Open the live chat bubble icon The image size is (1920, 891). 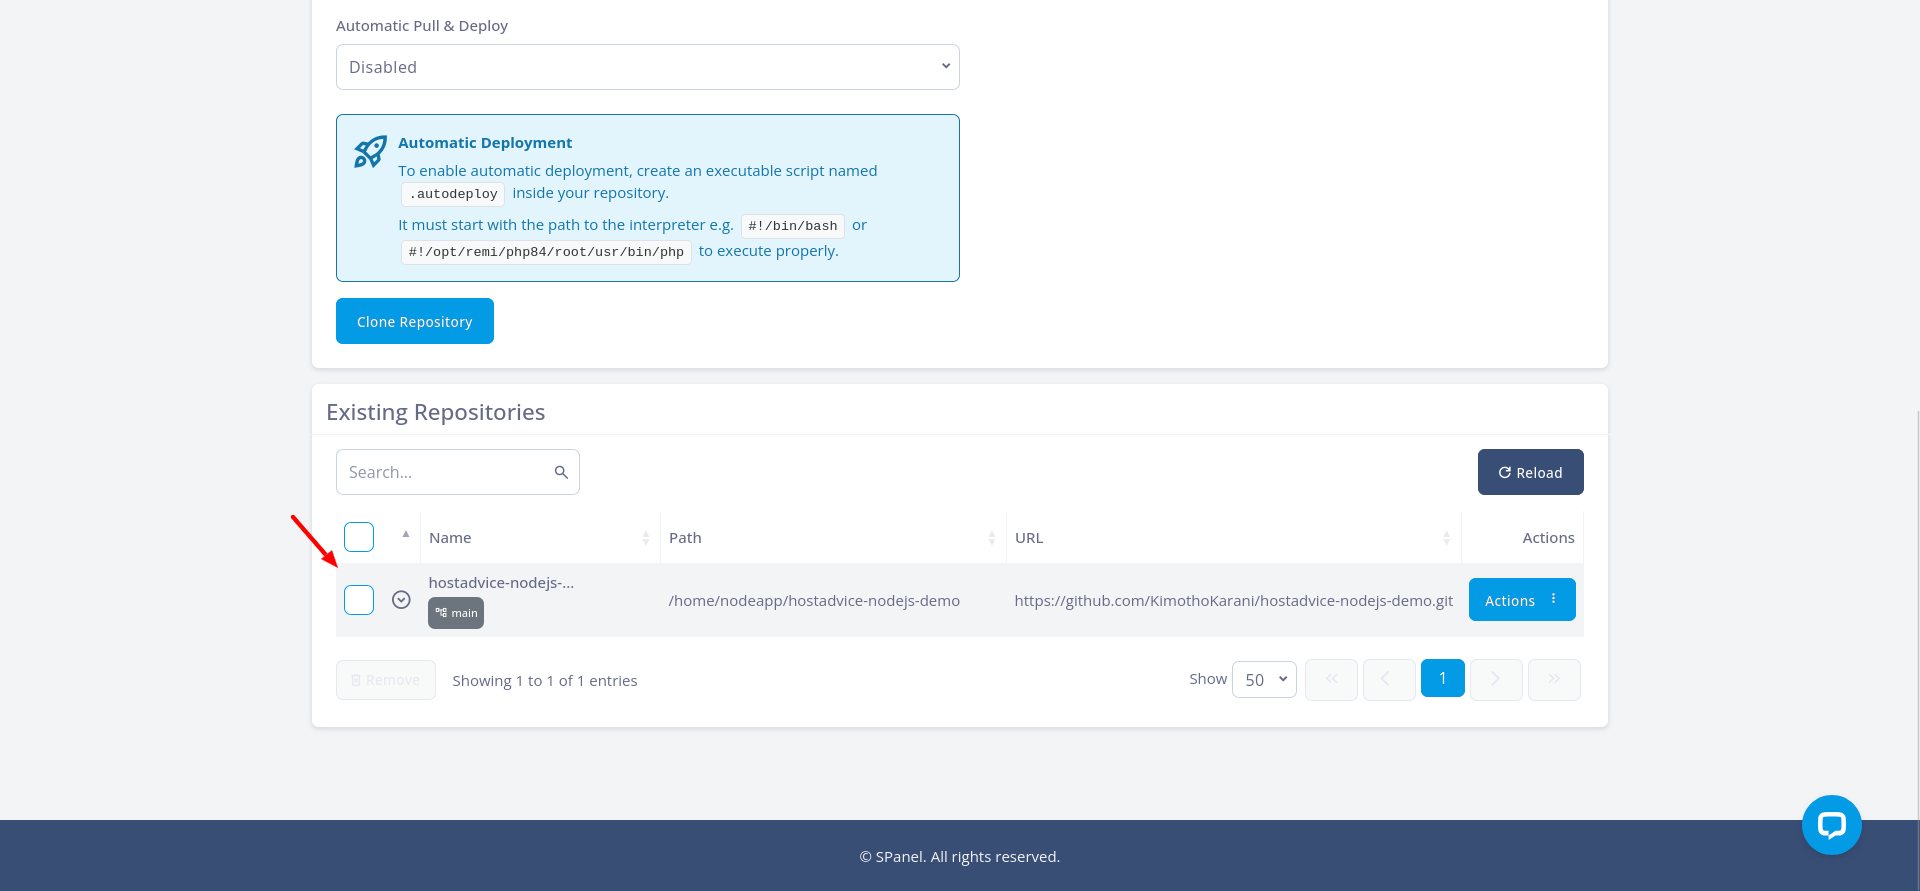click(x=1831, y=825)
